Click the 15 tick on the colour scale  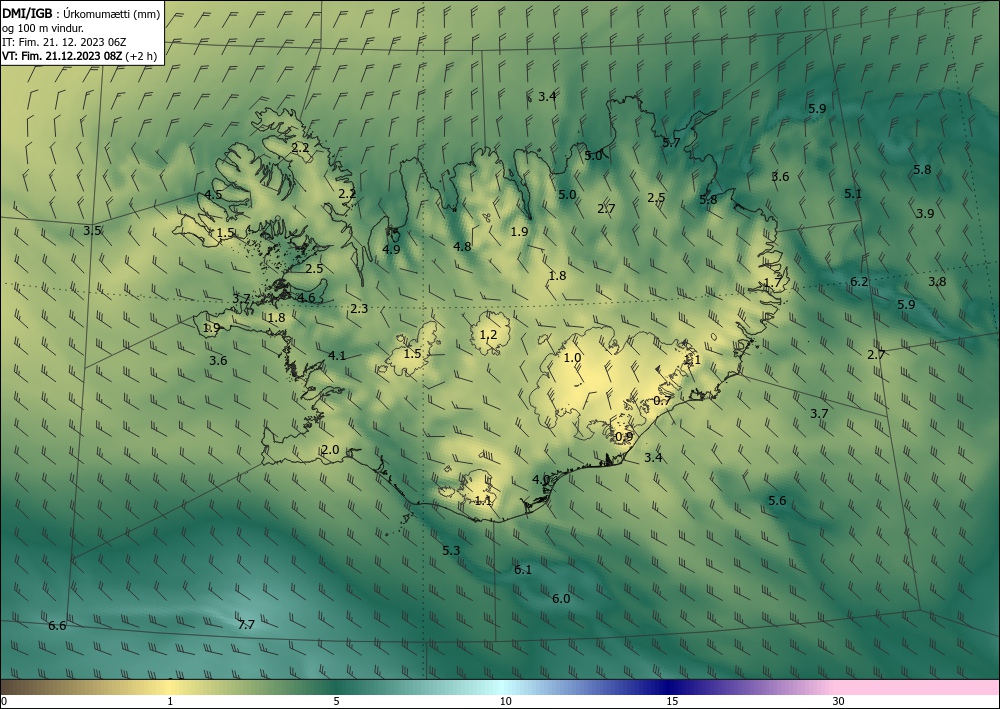[x=672, y=701]
